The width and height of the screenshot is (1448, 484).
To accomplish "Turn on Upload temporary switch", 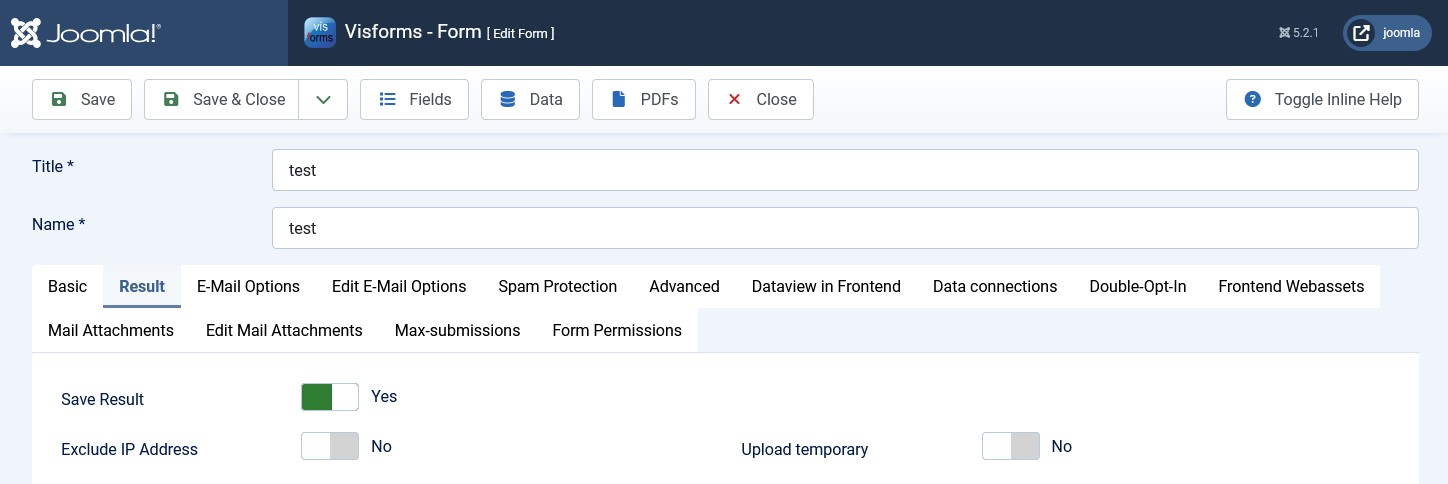I will (1010, 447).
